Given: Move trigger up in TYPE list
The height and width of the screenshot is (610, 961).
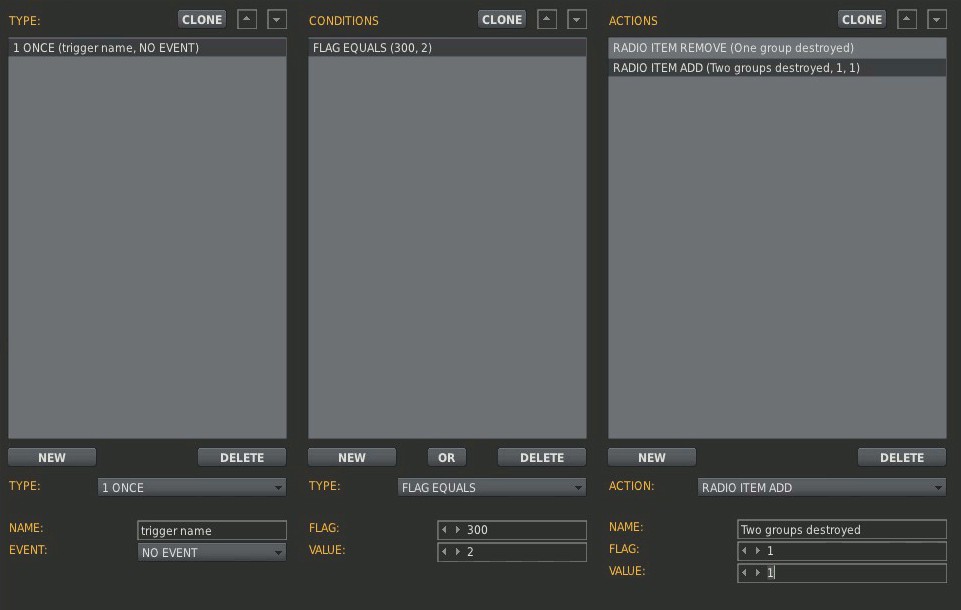Looking at the screenshot, I should [x=246, y=19].
